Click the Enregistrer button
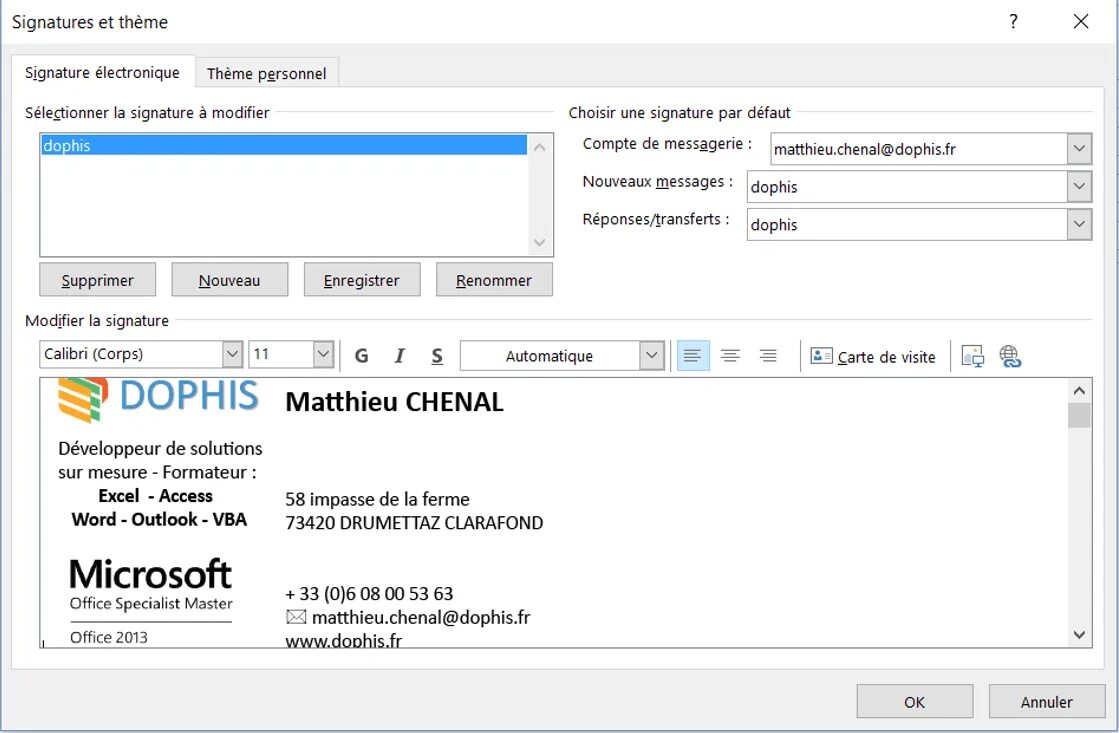The height and width of the screenshot is (733, 1119). pos(362,280)
